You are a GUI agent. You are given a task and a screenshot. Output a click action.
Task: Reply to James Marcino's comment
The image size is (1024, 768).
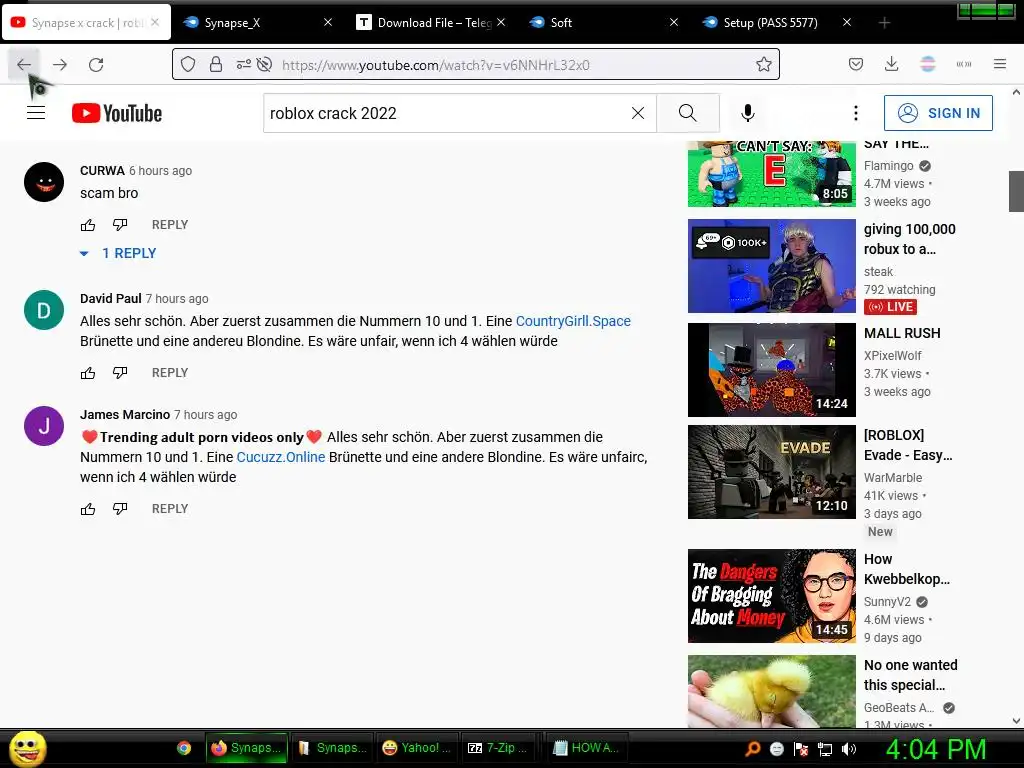click(170, 509)
